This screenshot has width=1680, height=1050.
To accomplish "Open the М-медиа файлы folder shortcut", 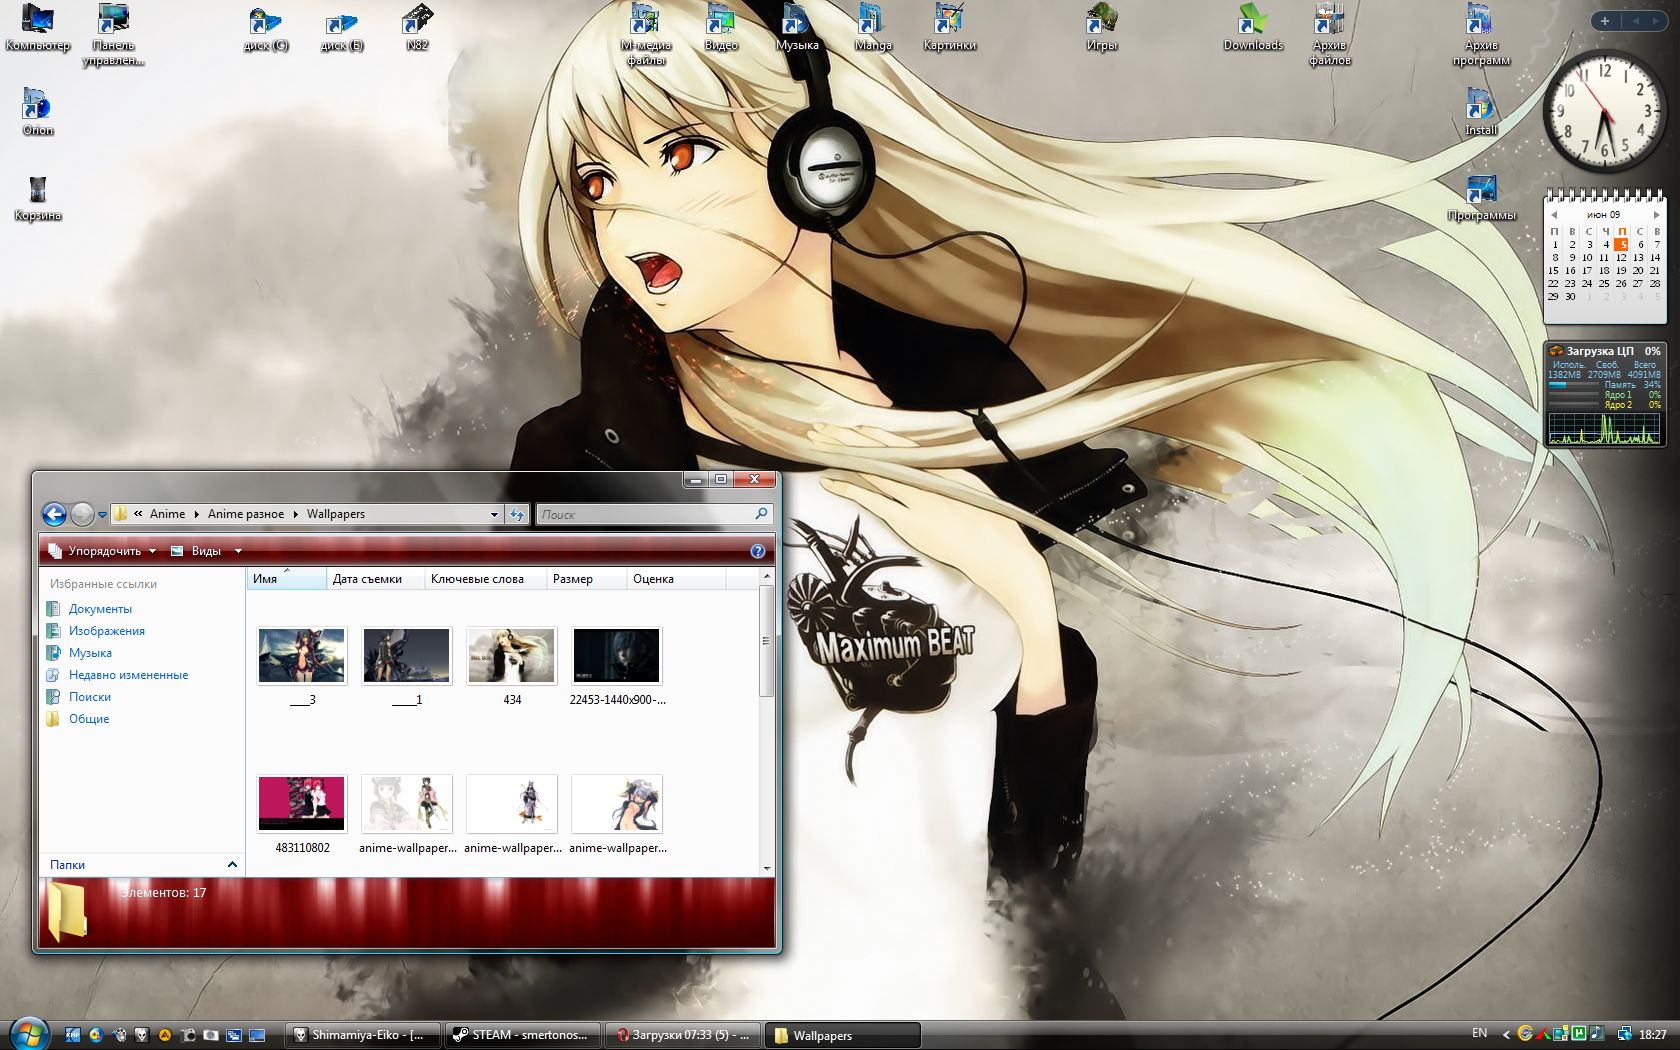I will [645, 34].
